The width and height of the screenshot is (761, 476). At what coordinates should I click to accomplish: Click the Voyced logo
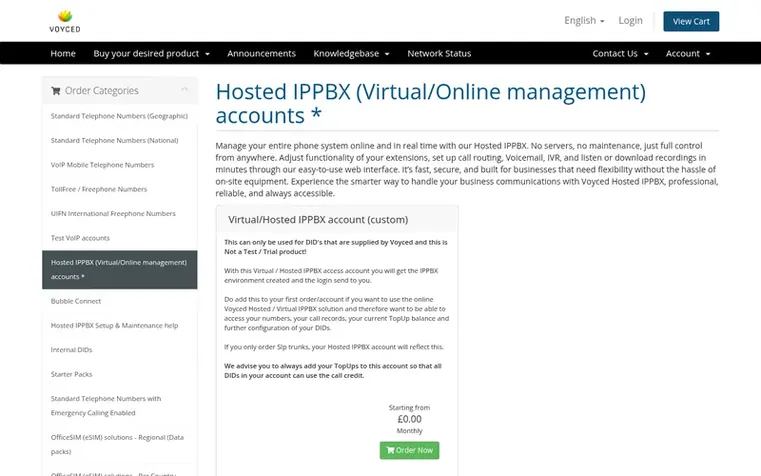(65, 21)
